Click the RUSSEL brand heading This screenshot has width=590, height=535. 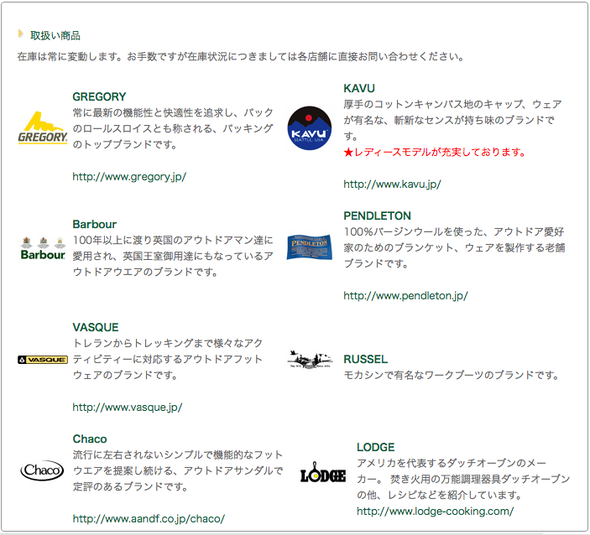365,359
